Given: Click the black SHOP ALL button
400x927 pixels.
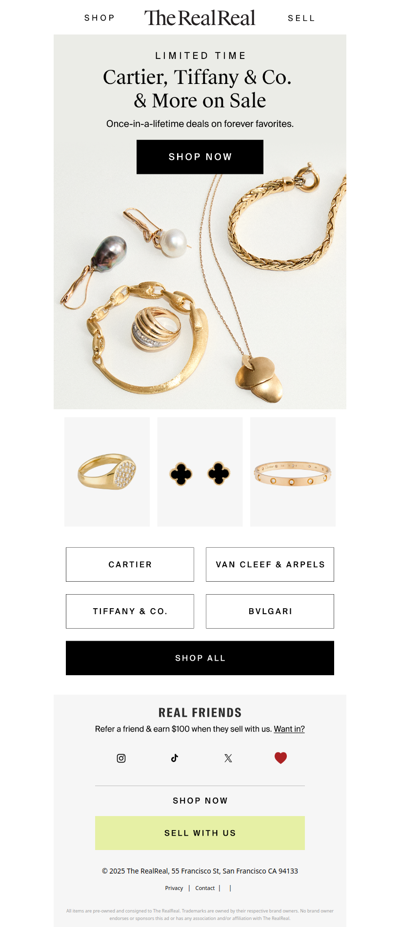Looking at the screenshot, I should pos(200,658).
